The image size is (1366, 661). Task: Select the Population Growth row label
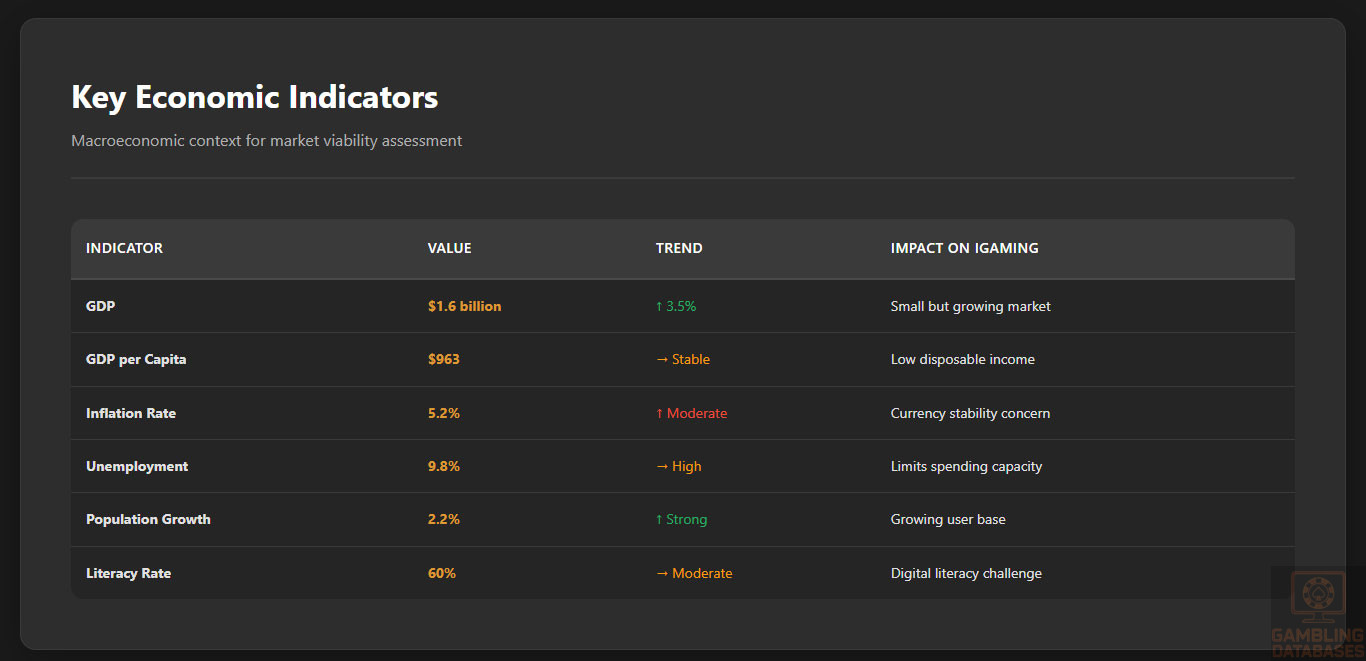coord(148,519)
